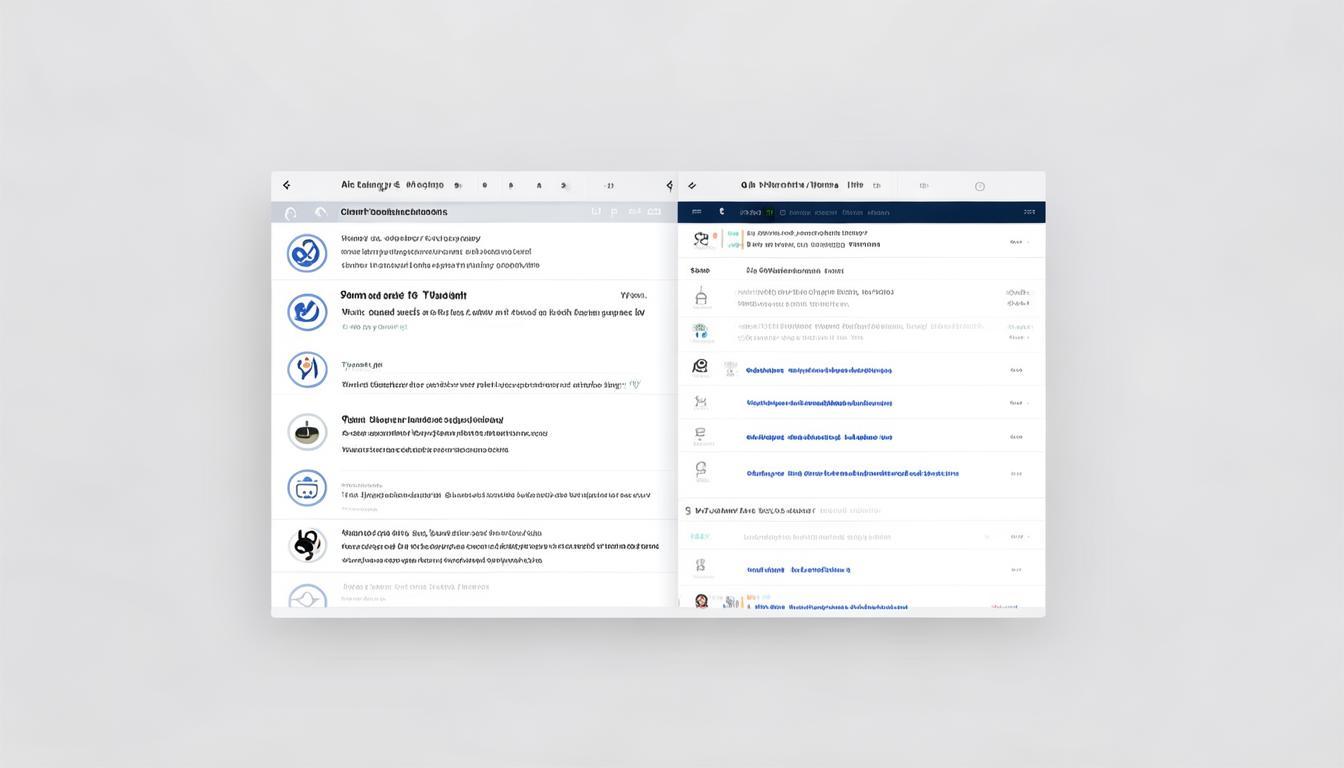Open the dropdown at right of first right-panel row
Image resolution: width=1344 pixels, height=768 pixels.
click(x=1019, y=242)
